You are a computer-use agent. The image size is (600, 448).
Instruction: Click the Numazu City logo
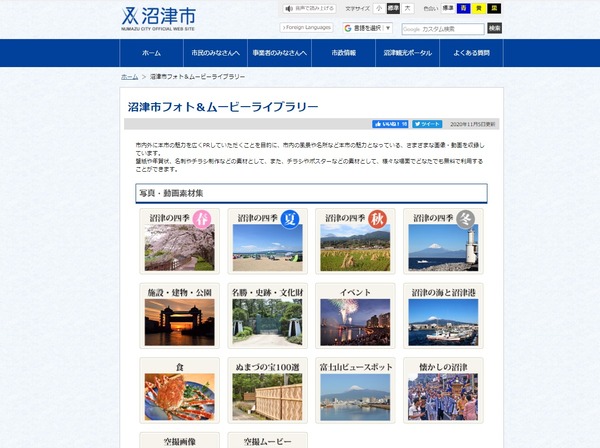[x=158, y=19]
